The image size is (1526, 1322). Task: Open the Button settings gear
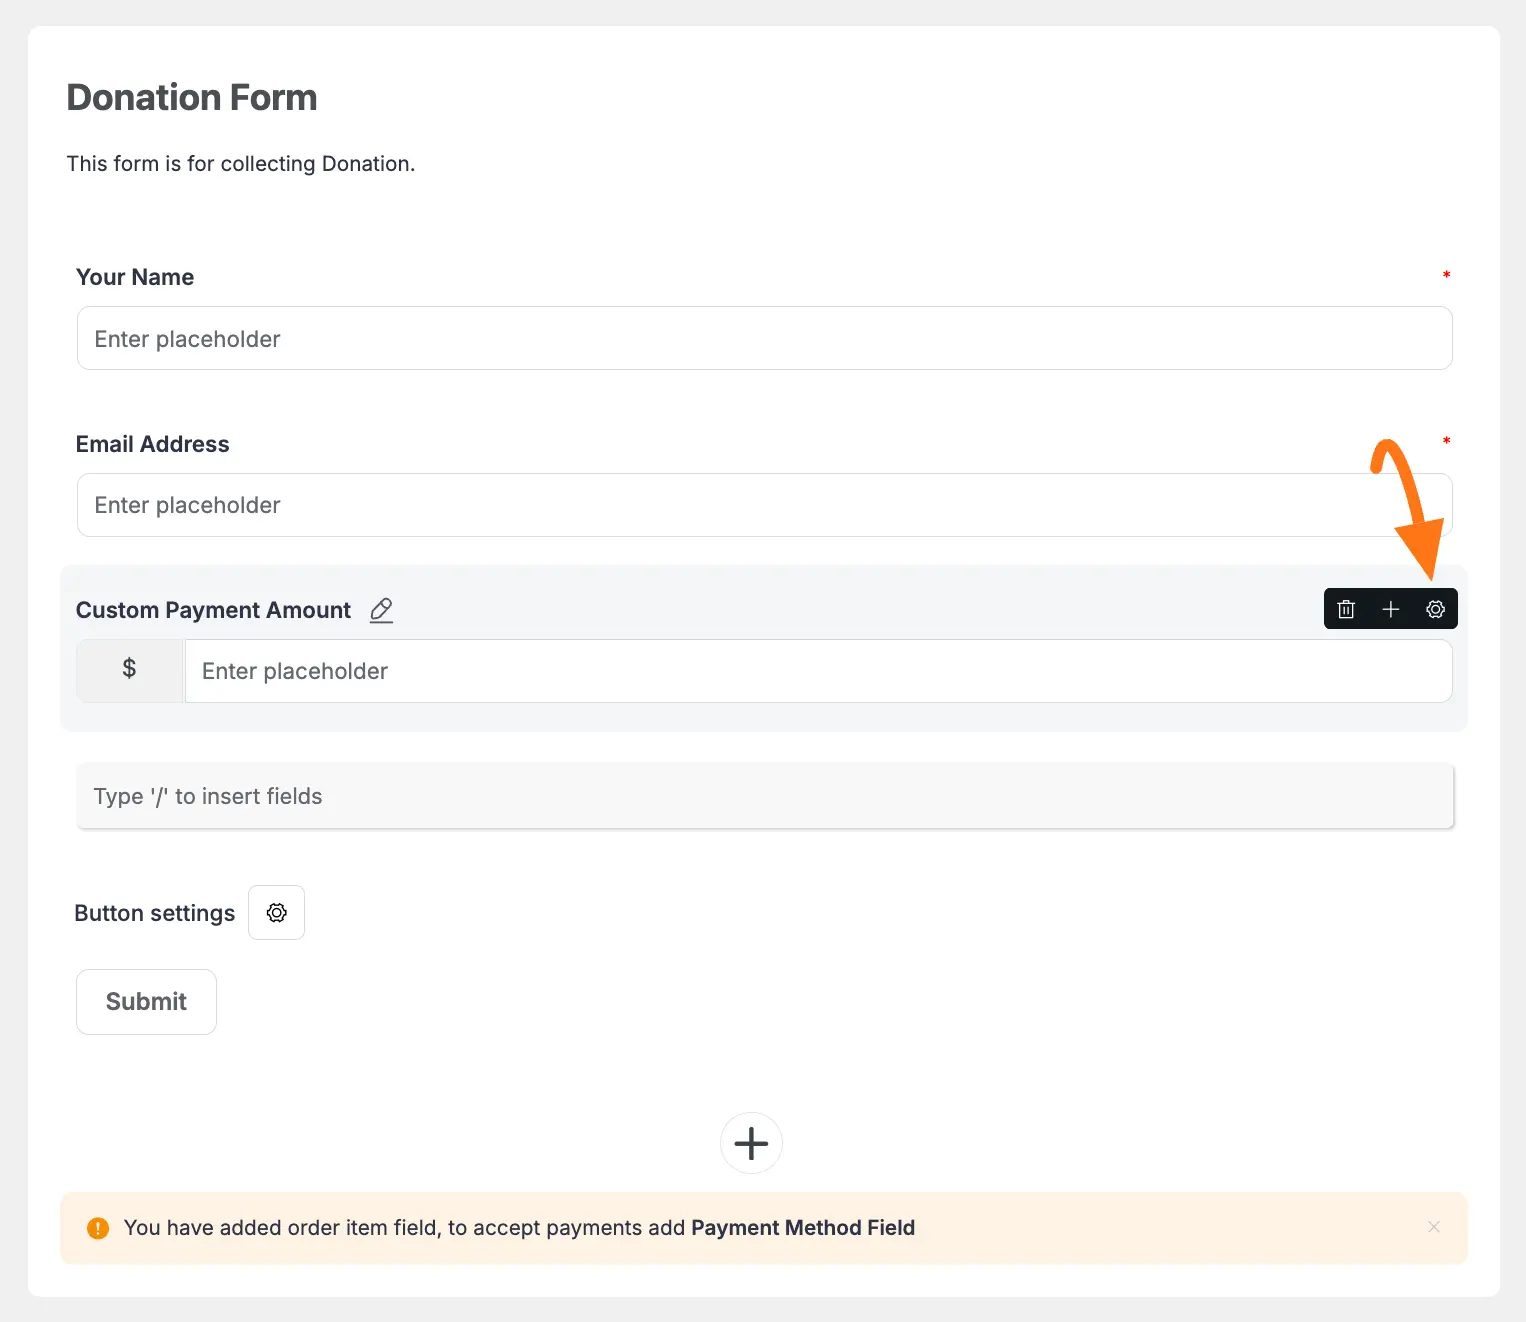tap(276, 912)
